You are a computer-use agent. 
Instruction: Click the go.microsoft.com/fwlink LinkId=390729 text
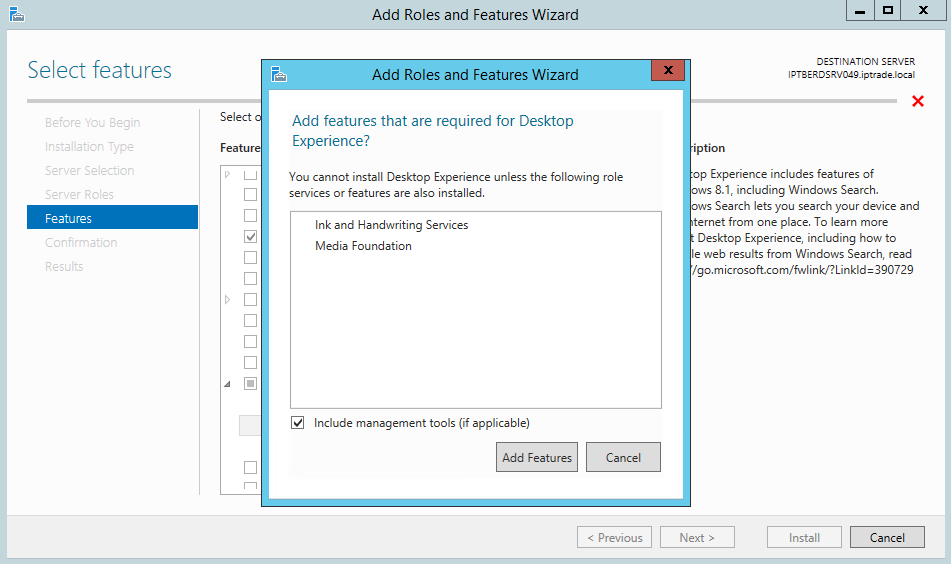click(804, 270)
